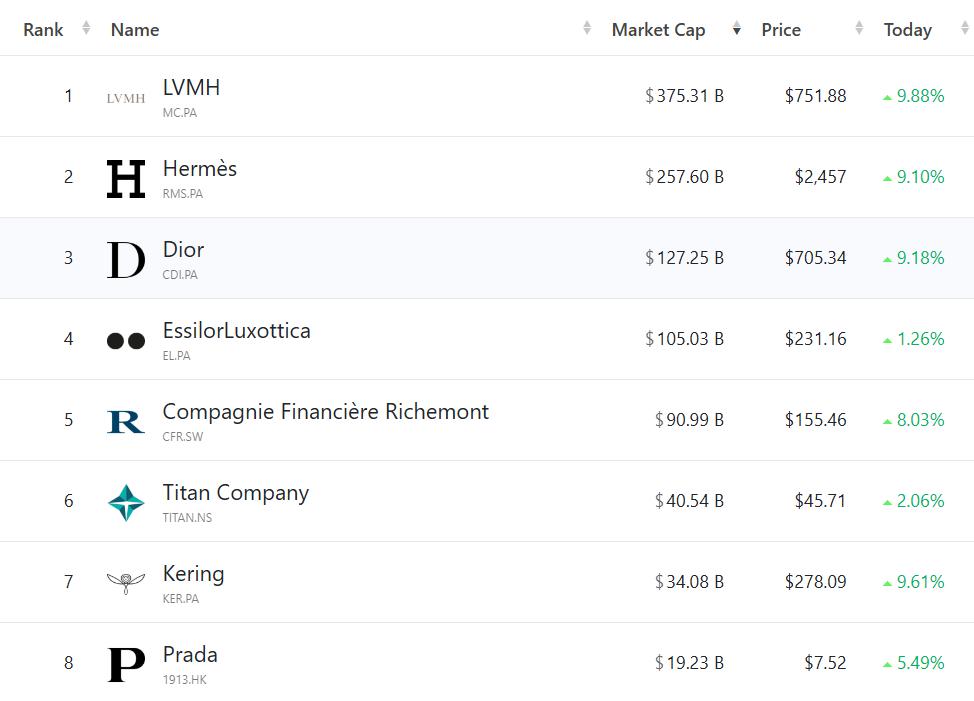
Task: Open the Kering company link
Action: coord(193,574)
